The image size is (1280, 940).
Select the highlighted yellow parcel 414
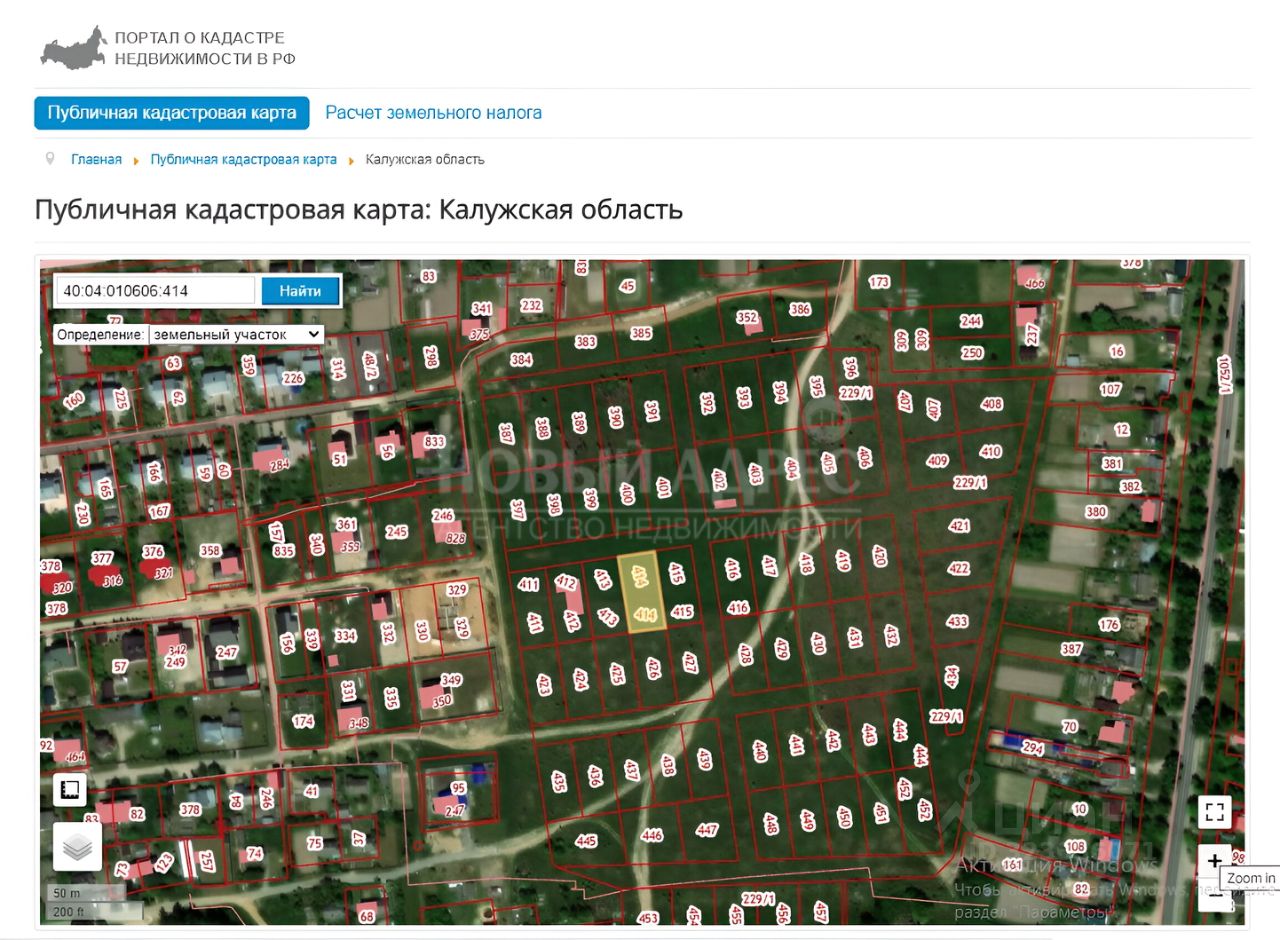643,592
